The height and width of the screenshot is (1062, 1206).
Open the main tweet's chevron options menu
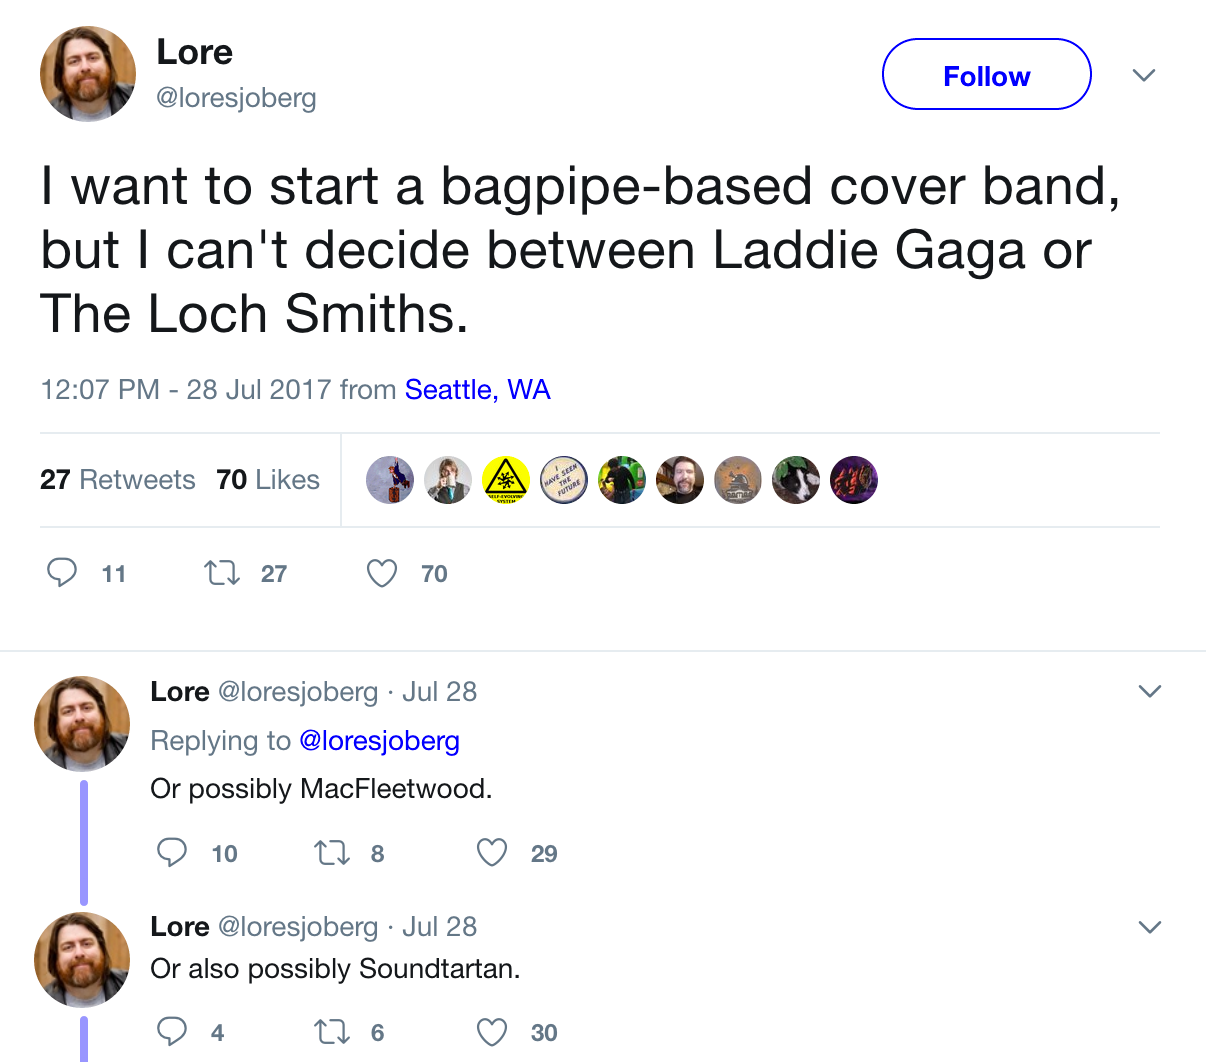point(1144,75)
